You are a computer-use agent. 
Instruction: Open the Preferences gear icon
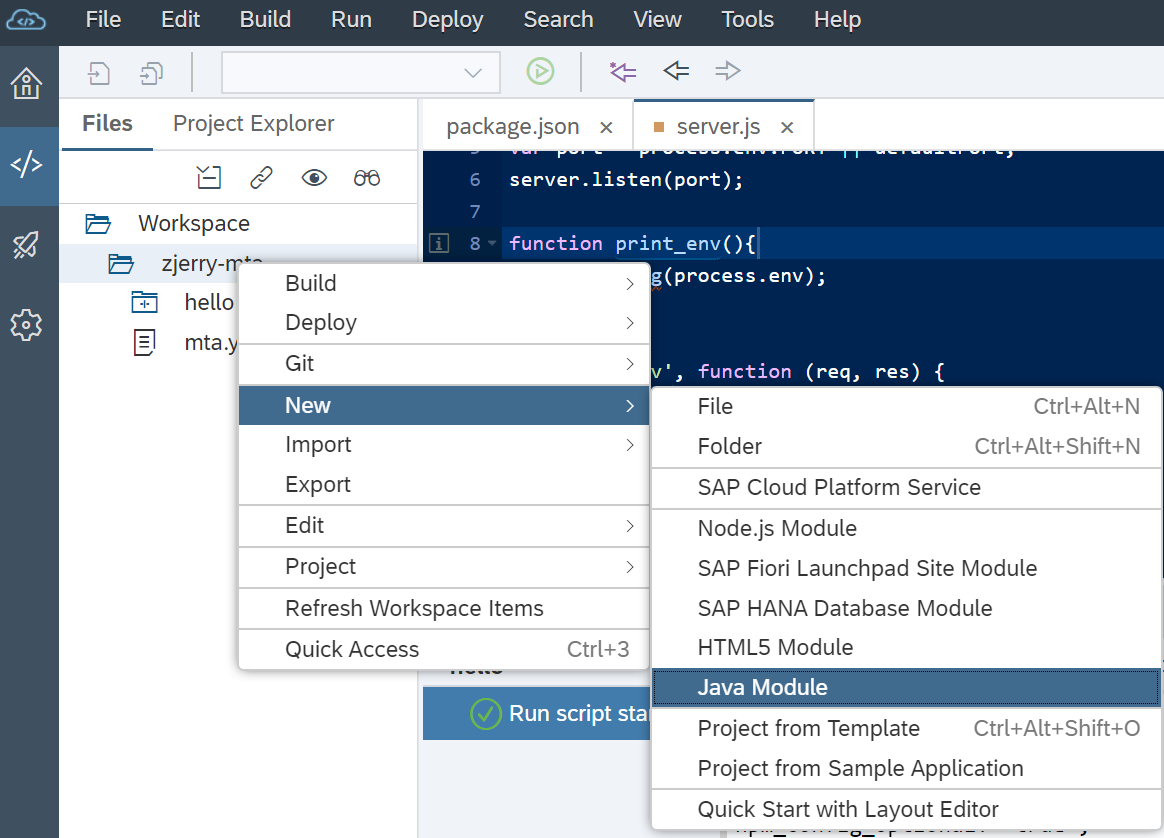click(26, 324)
